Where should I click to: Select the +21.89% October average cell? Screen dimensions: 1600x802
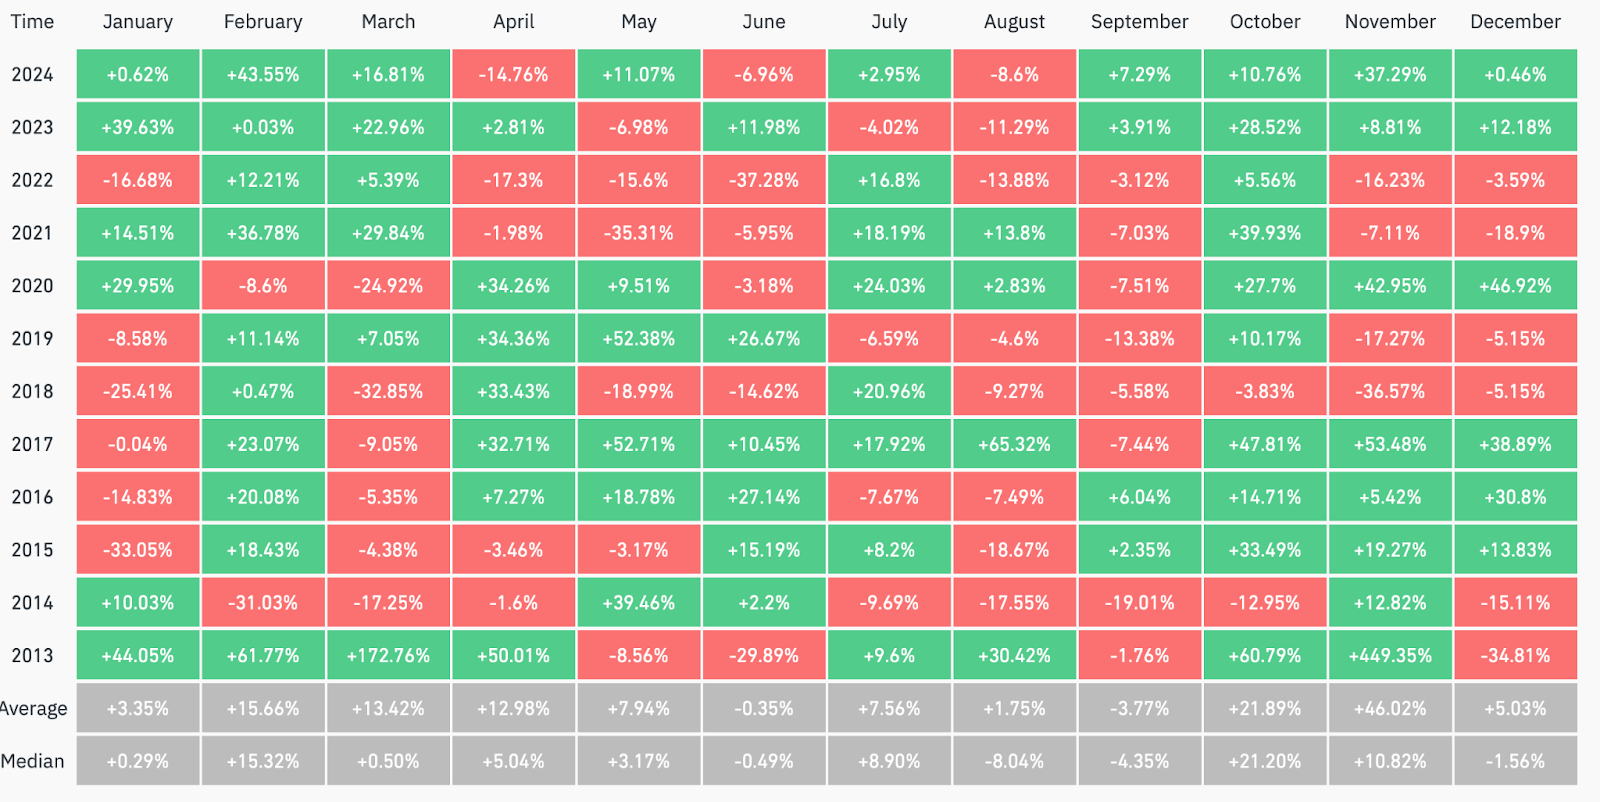pyautogui.click(x=1265, y=709)
